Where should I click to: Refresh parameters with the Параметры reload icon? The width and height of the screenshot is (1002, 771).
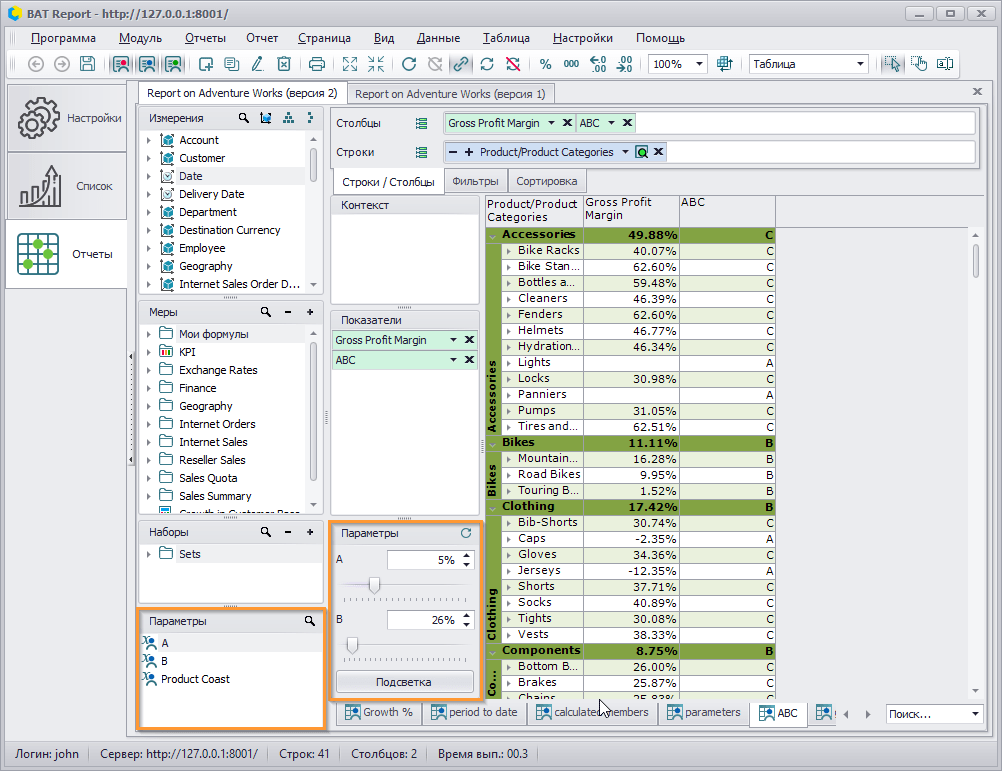(466, 533)
